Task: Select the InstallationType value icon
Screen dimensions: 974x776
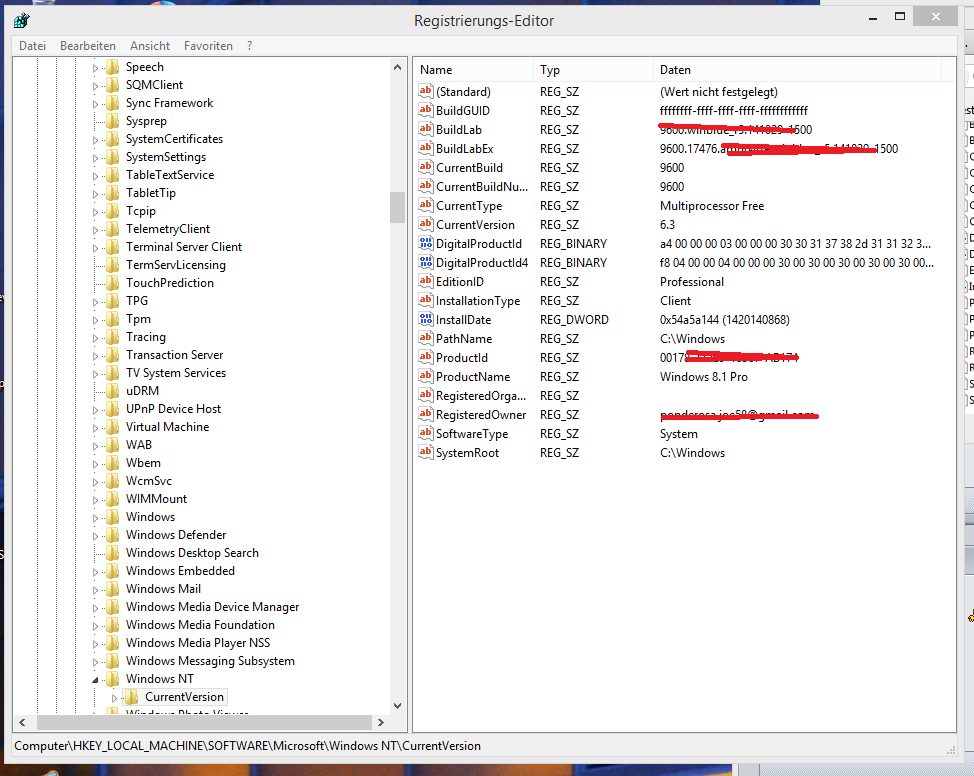Action: 426,300
